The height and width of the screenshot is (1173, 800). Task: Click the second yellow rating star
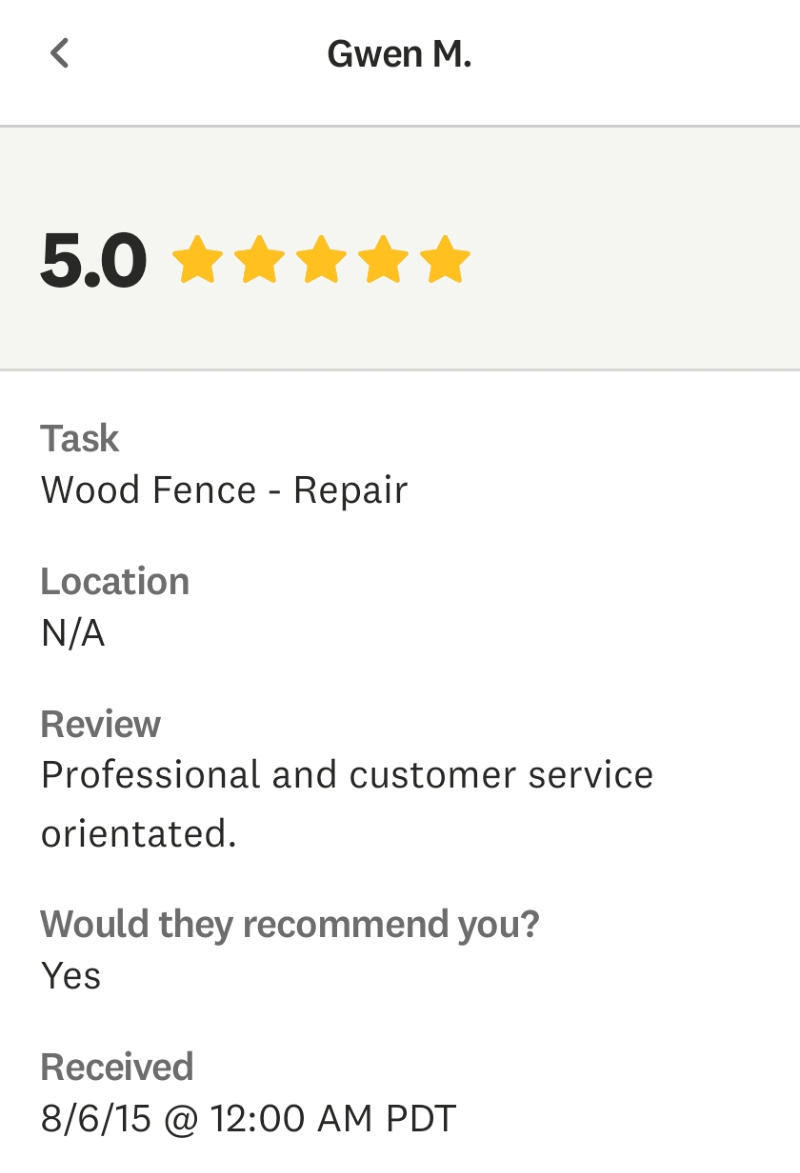[259, 260]
